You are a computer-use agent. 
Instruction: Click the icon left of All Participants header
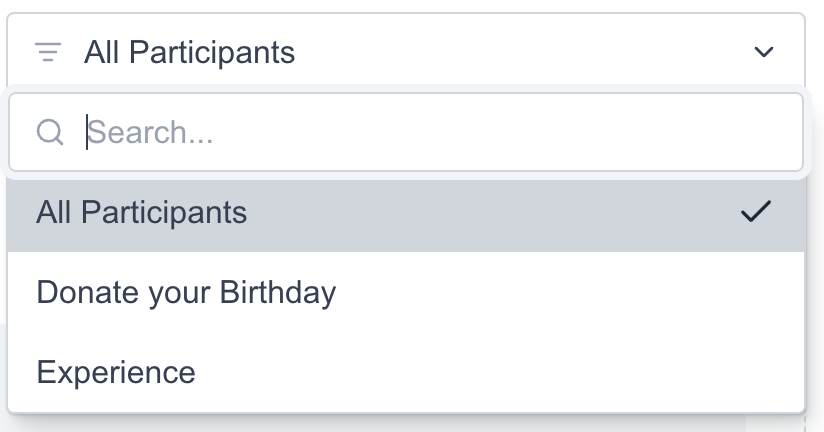48,51
